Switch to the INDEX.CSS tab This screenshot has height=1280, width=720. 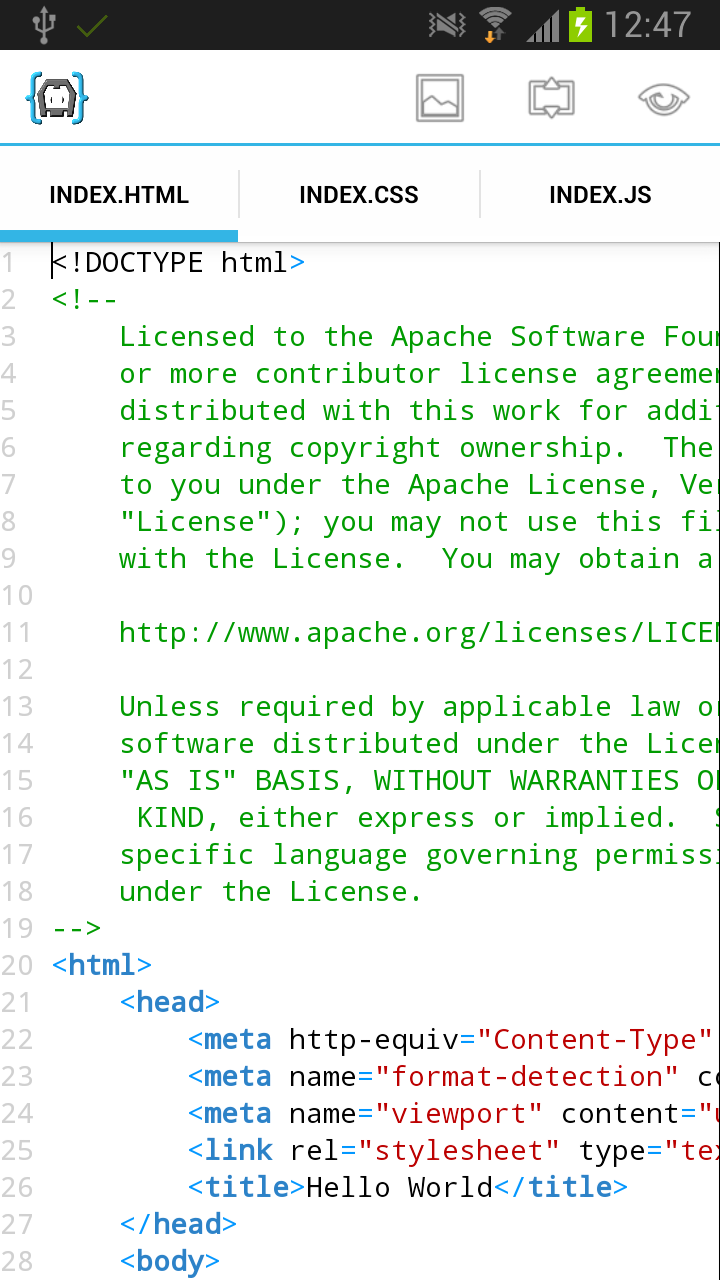tap(359, 195)
